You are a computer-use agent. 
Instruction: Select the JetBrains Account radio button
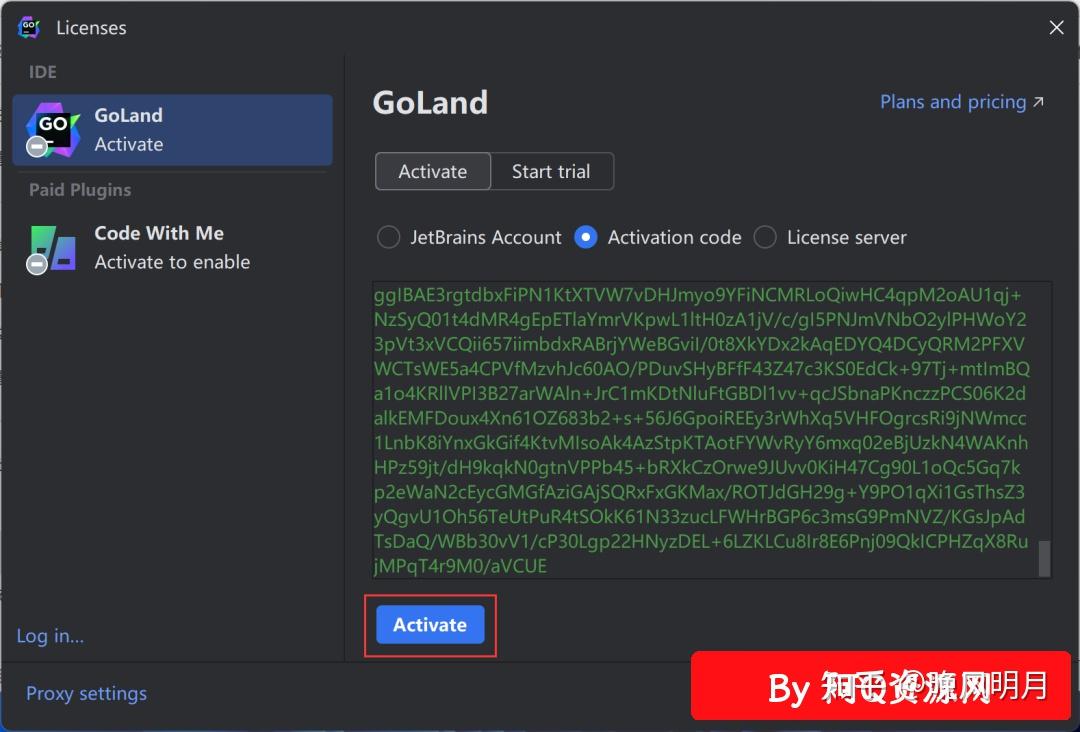388,237
